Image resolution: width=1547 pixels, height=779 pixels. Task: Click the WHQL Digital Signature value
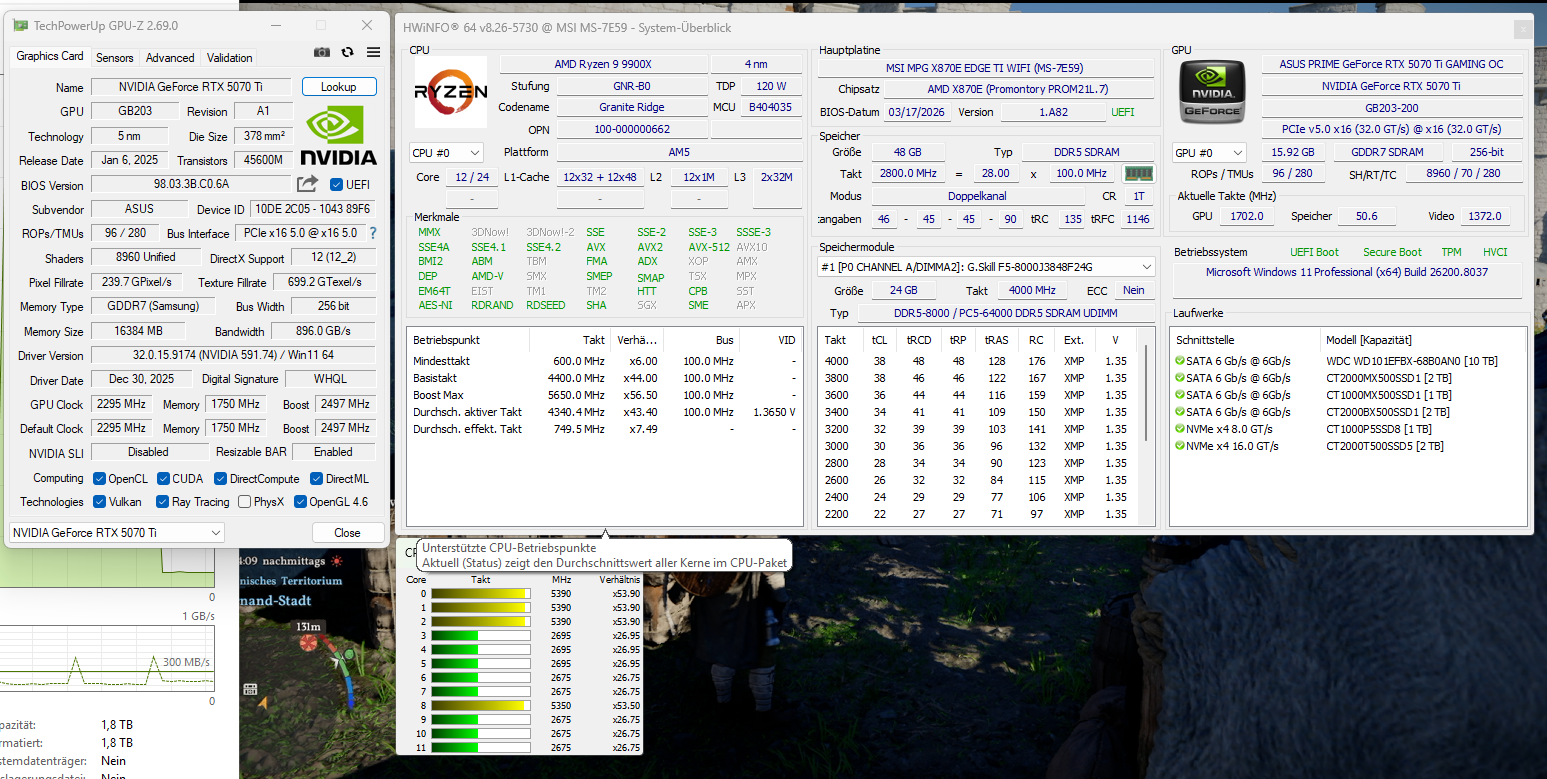(328, 379)
